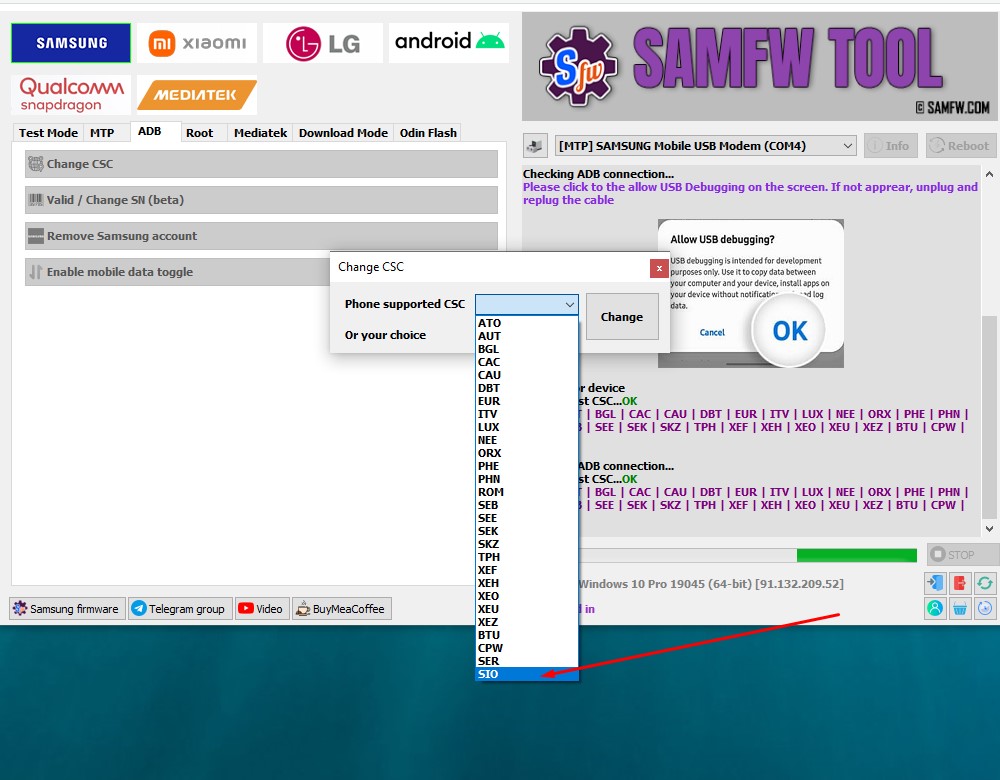The width and height of the screenshot is (1000, 780).
Task: Click Enable mobile data toggle button
Action: (x=177, y=272)
